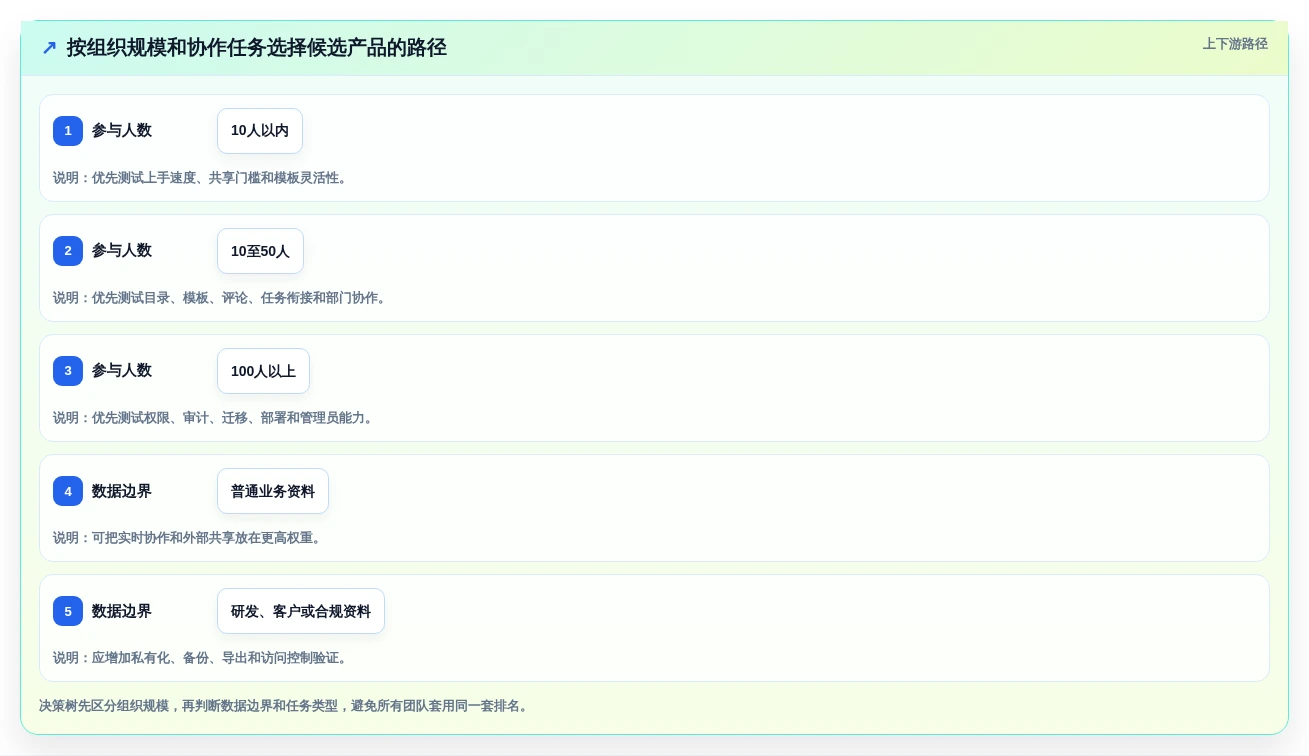Image resolution: width=1309 pixels, height=756 pixels.
Task: Click step badge number 4
Action: point(68,491)
